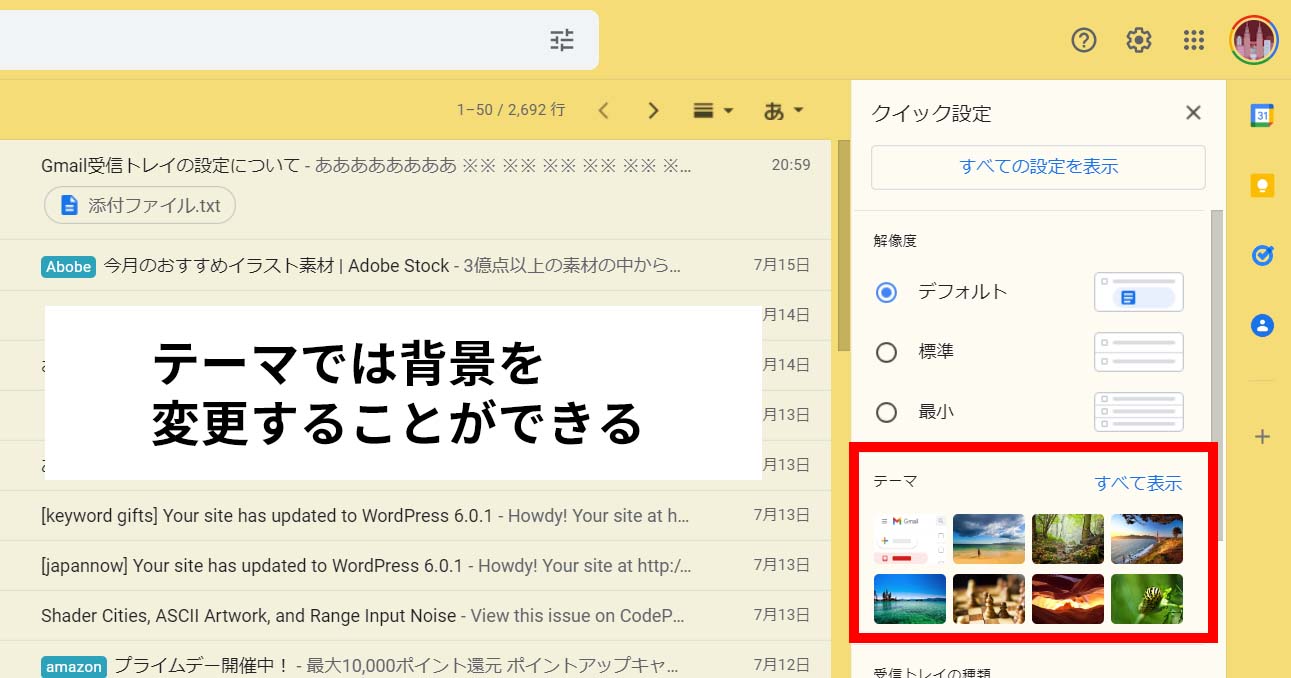Screen dimensions: 1291x678
Task: Open [keyword gifts] WordPress 6.0.1 email
Action: coord(415,515)
